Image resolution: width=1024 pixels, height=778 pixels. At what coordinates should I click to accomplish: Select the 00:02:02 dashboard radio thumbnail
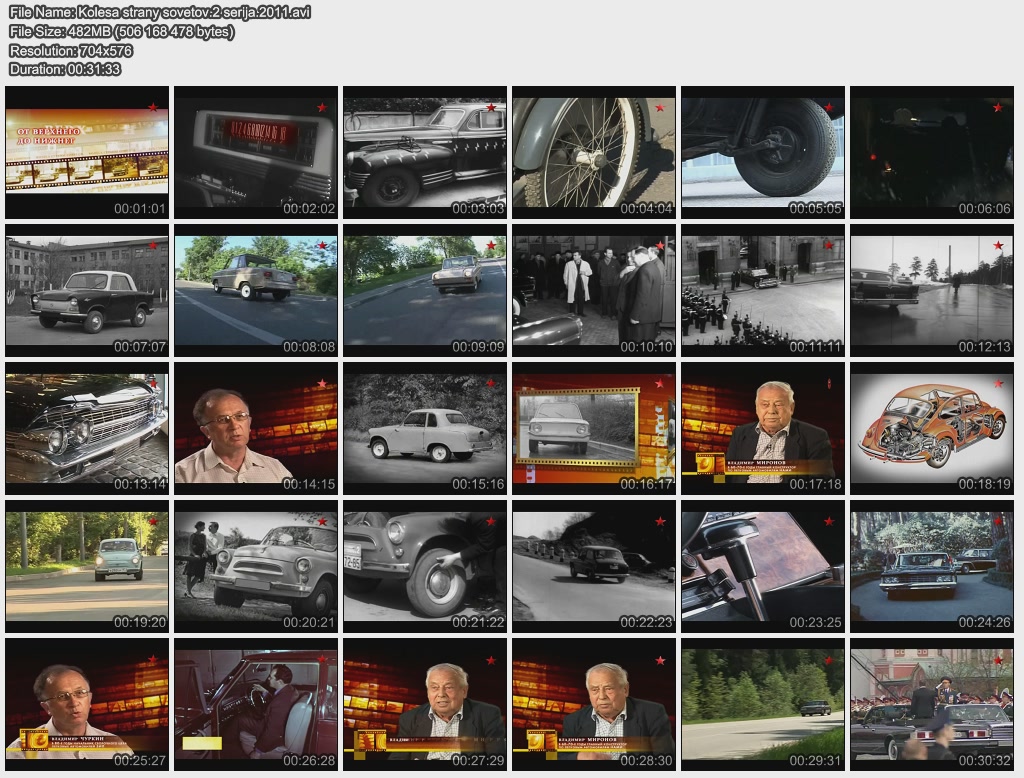tap(256, 152)
